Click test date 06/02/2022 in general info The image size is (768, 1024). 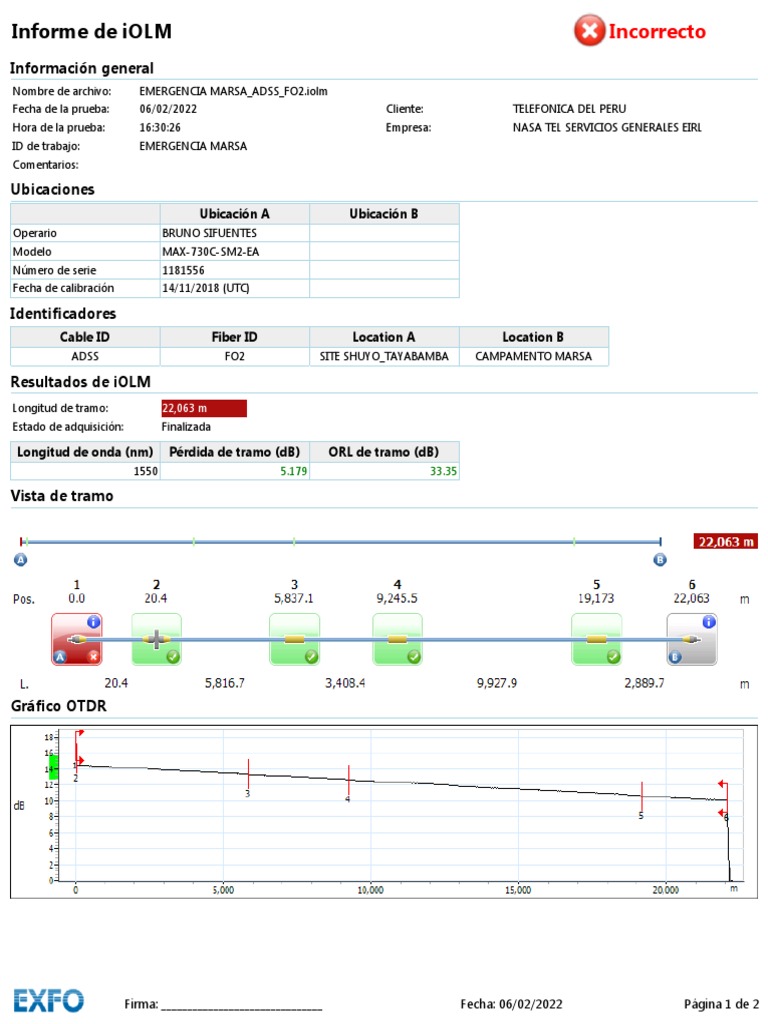tap(168, 109)
